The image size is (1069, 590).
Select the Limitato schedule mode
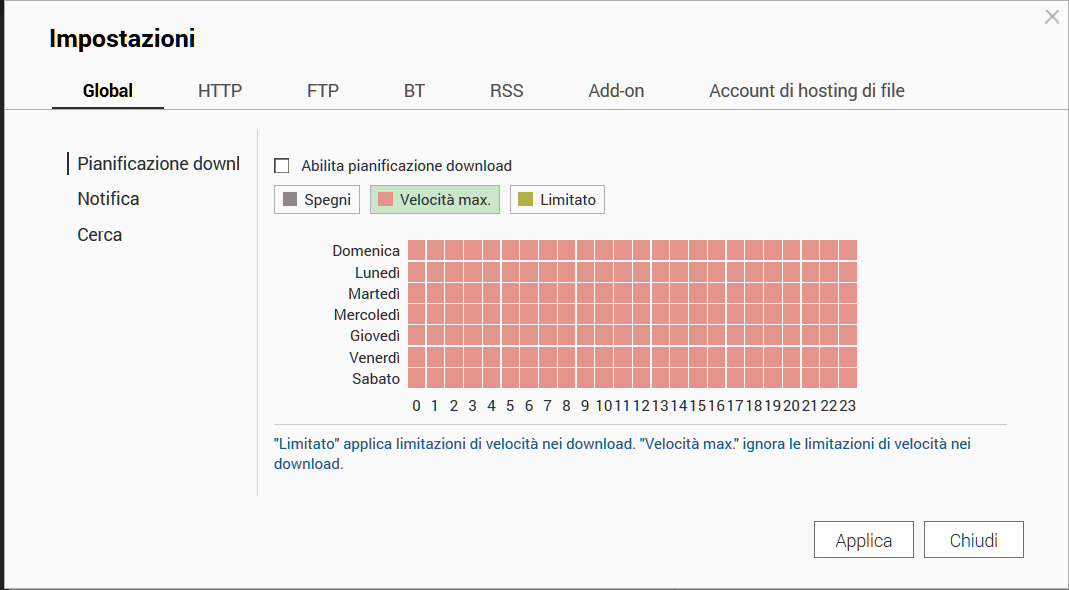(557, 200)
